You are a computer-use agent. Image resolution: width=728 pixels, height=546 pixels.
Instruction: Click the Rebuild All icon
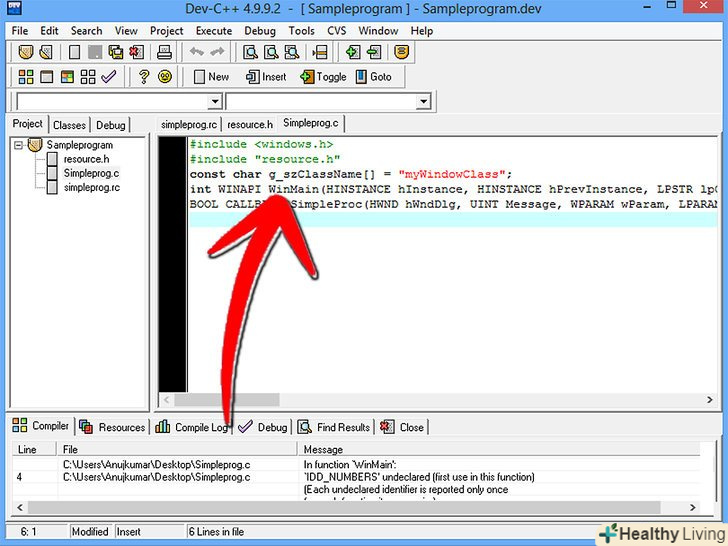pos(88,77)
